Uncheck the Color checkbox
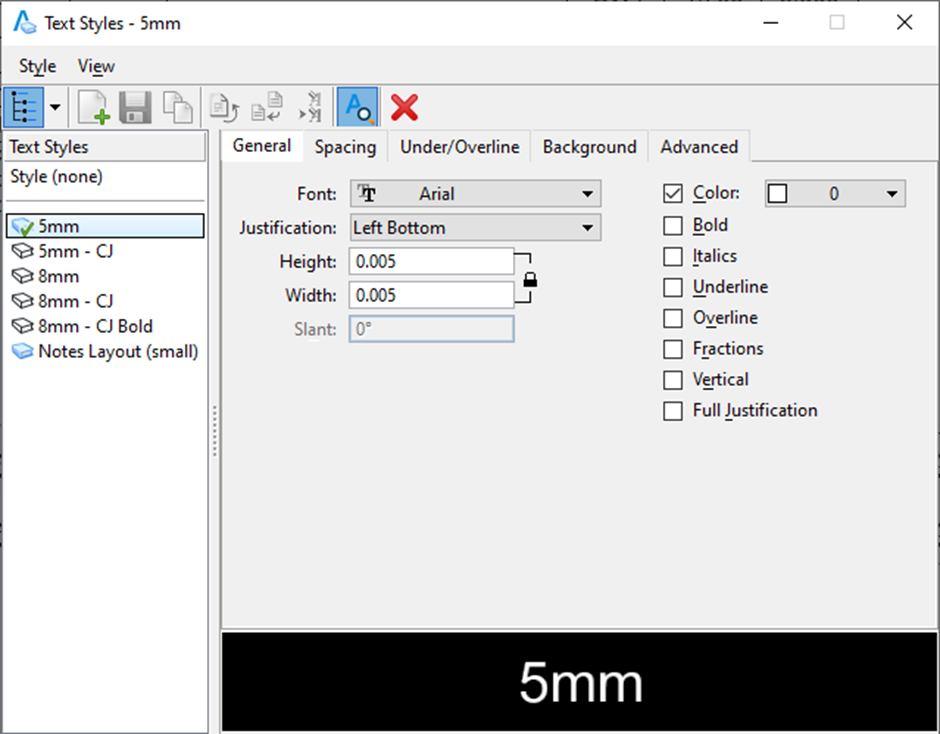Screen dimensions: 940x734 [x=673, y=193]
